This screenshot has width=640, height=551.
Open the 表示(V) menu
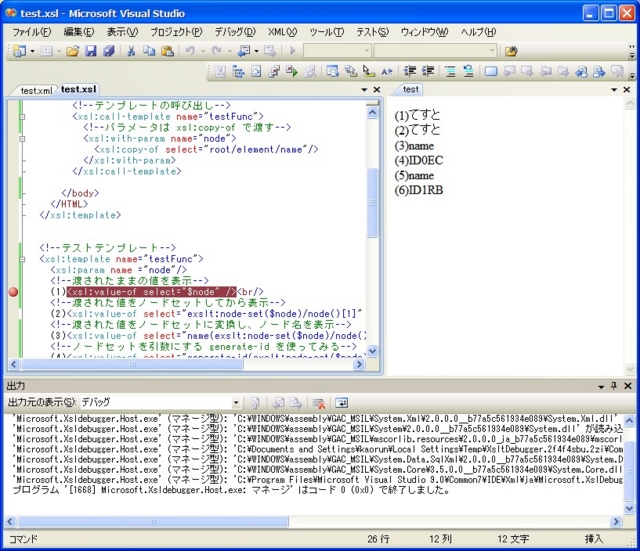(122, 32)
